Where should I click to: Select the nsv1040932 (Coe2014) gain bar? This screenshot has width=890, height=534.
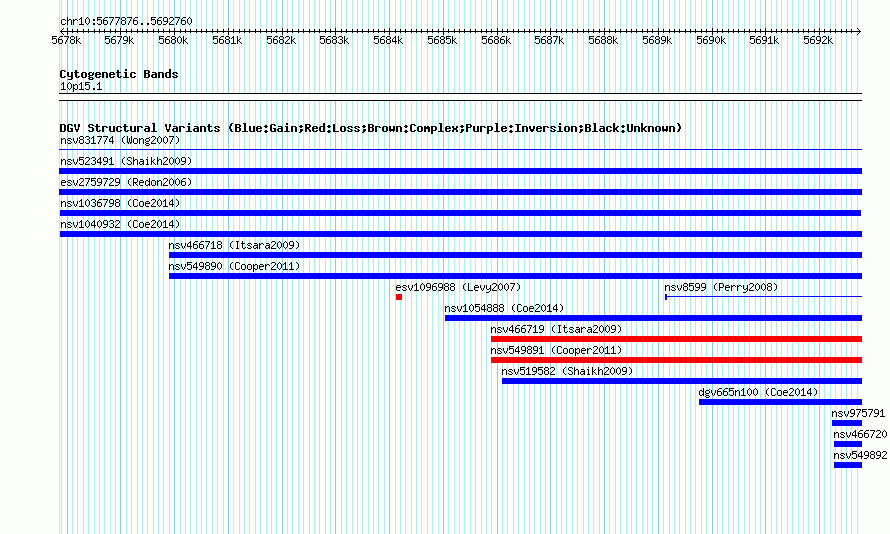tap(460, 234)
